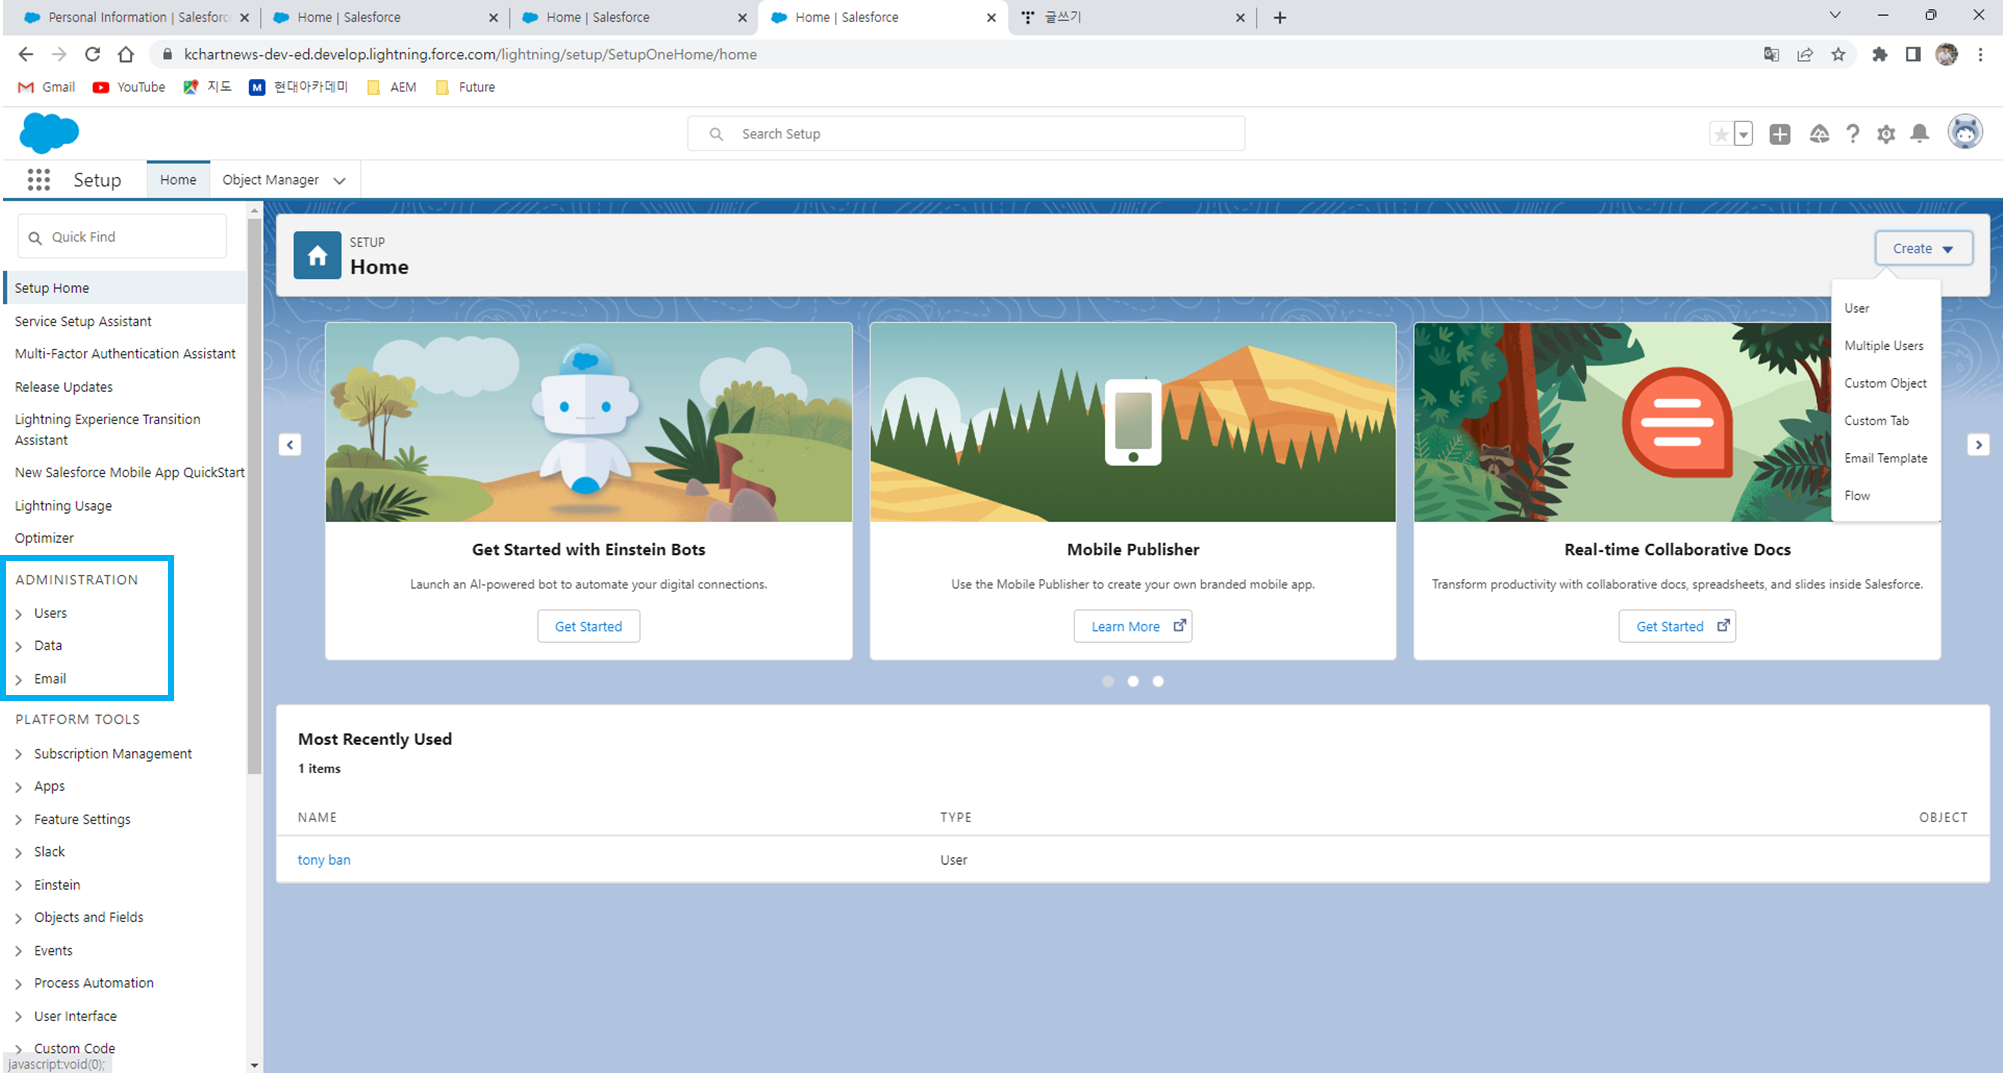Screen dimensions: 2003x1073
Task: Select Multiple Users from Create menu
Action: click(1884, 346)
